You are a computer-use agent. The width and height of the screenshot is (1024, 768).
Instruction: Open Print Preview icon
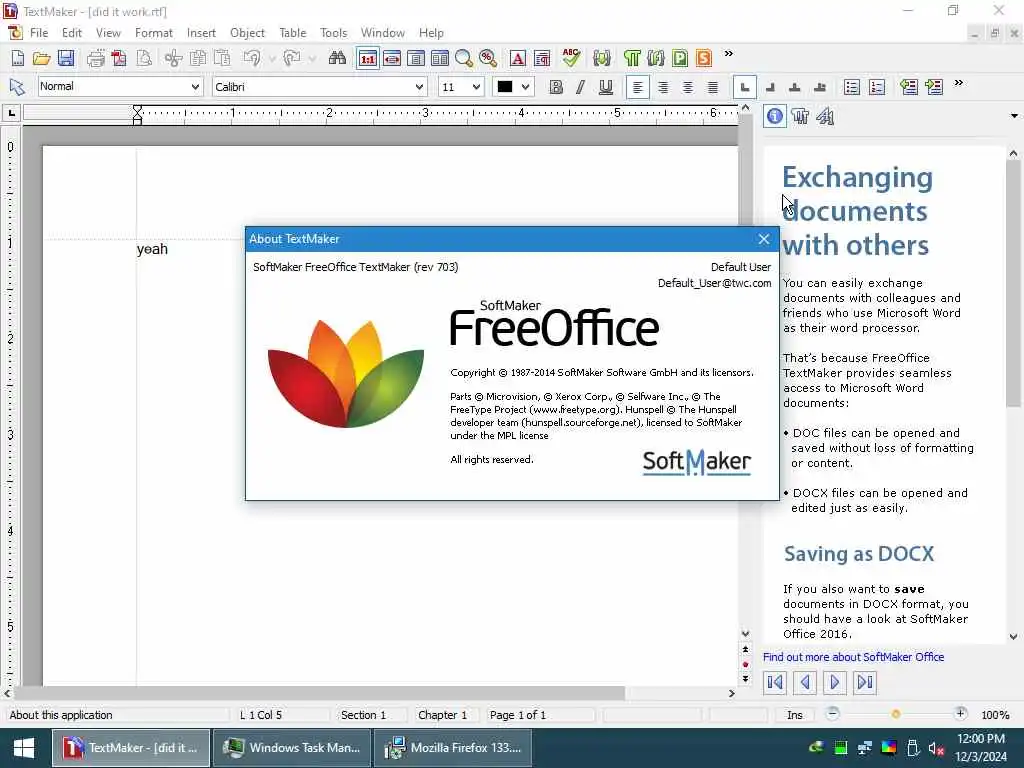point(144,58)
